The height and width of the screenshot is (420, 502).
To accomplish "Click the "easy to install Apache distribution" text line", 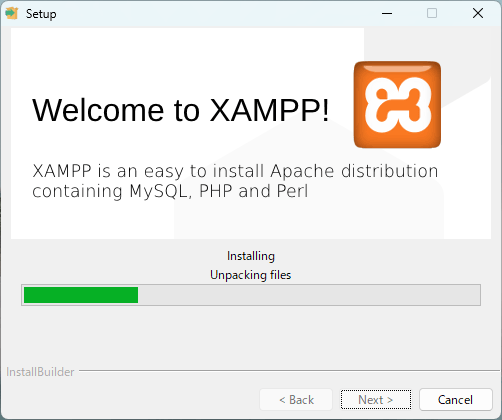I will [291, 171].
